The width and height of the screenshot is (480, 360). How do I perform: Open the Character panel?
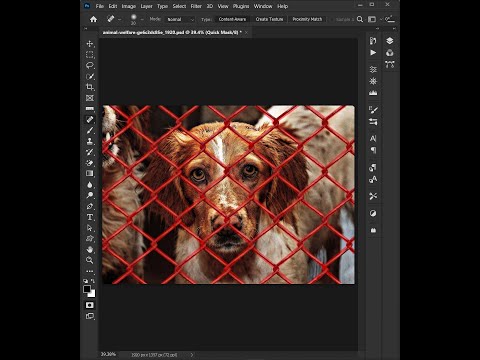tap(373, 138)
